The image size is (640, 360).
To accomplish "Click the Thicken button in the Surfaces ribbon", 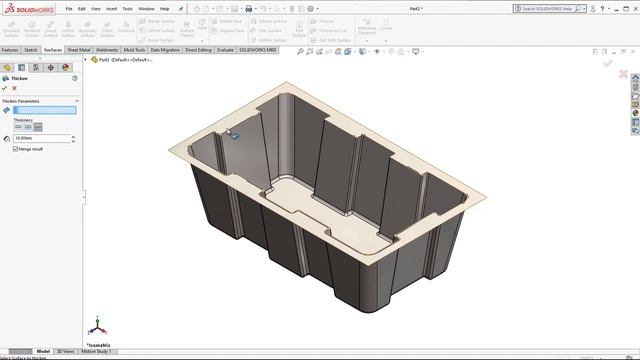I will 322,21.
